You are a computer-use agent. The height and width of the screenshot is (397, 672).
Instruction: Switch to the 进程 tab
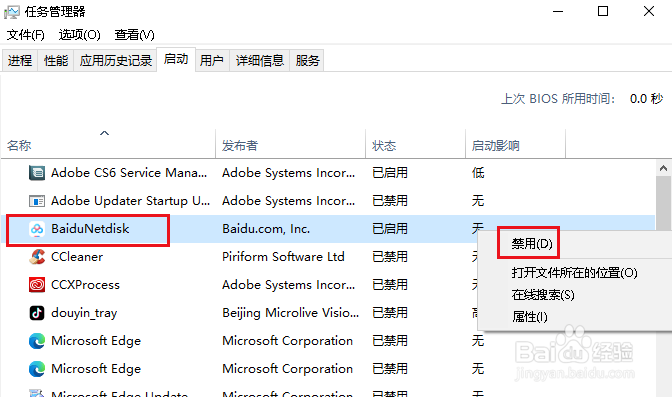[x=20, y=60]
